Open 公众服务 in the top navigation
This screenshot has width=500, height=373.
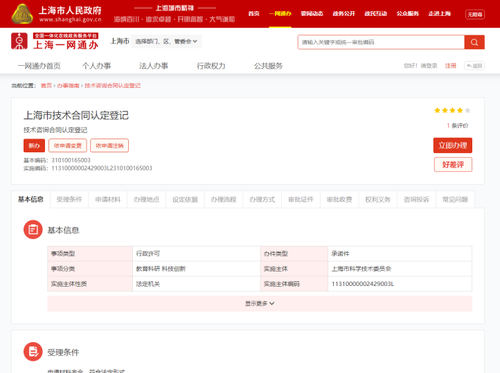(x=408, y=14)
